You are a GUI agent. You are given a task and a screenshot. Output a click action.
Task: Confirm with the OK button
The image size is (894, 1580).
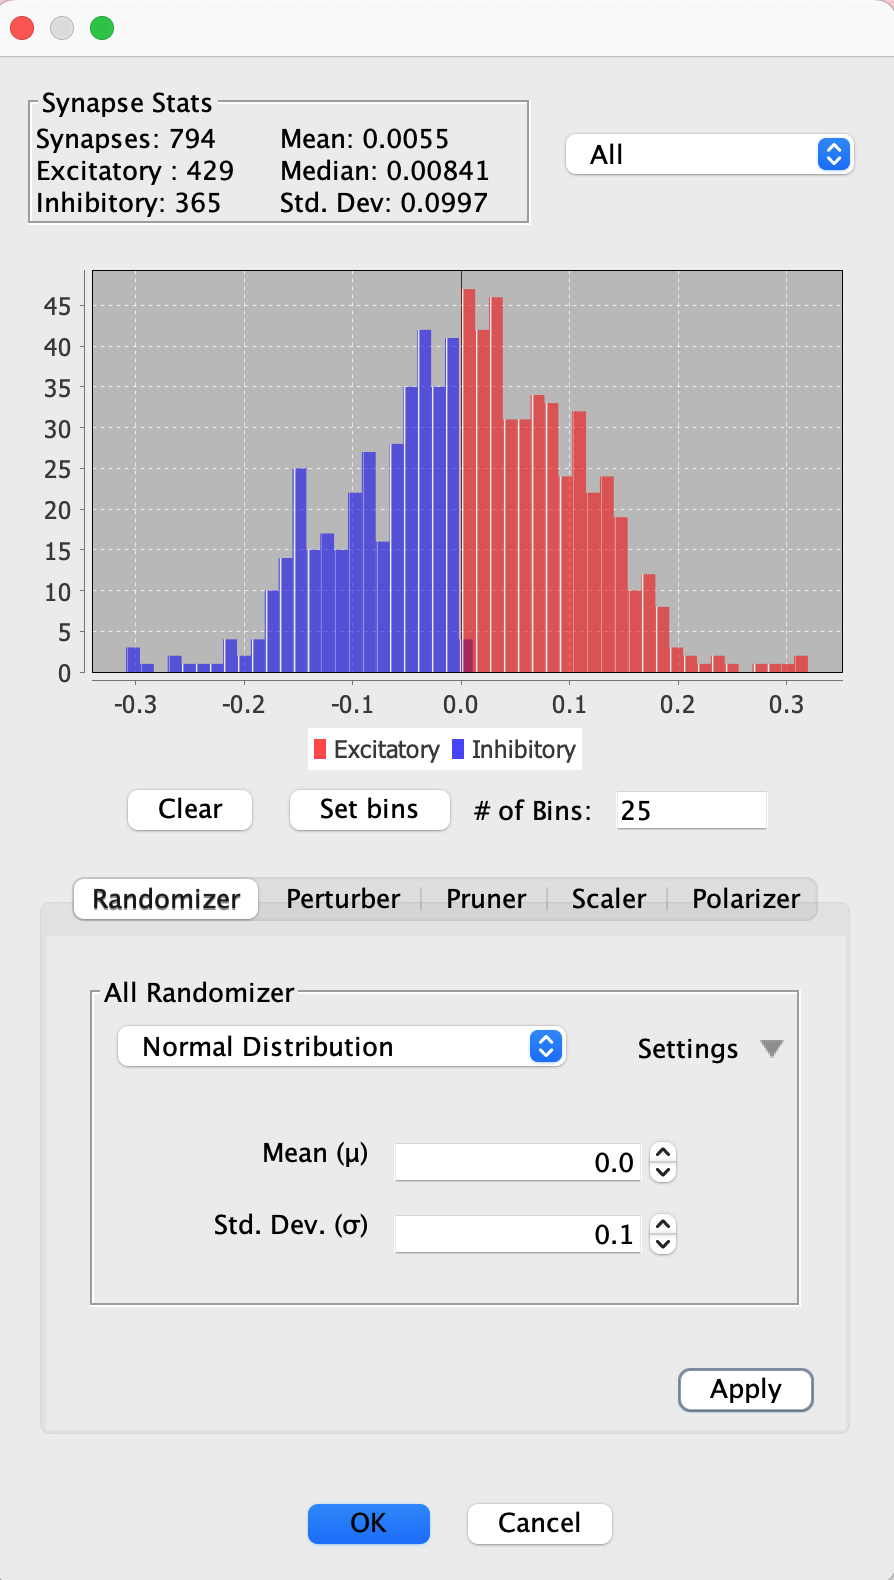(x=368, y=1523)
